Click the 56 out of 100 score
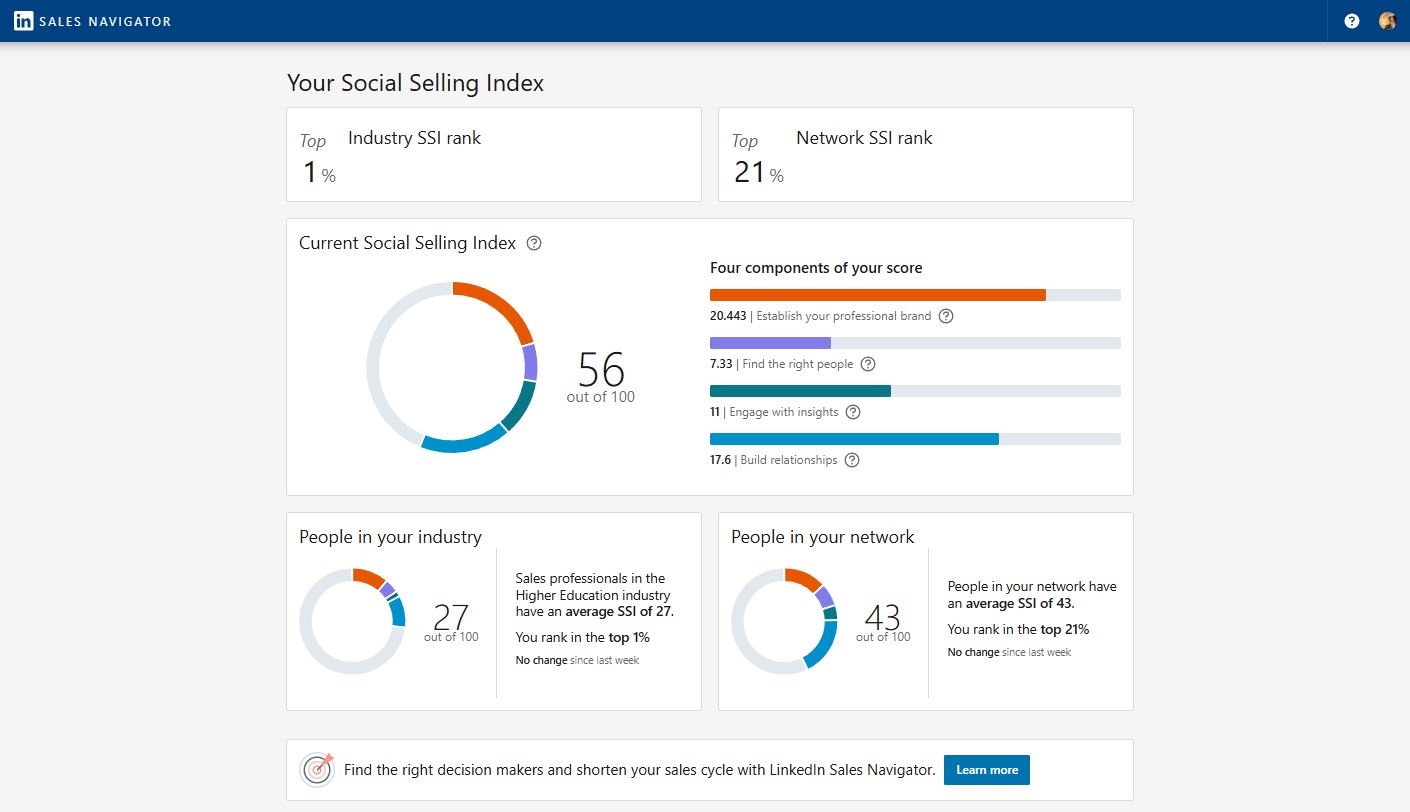 [601, 377]
